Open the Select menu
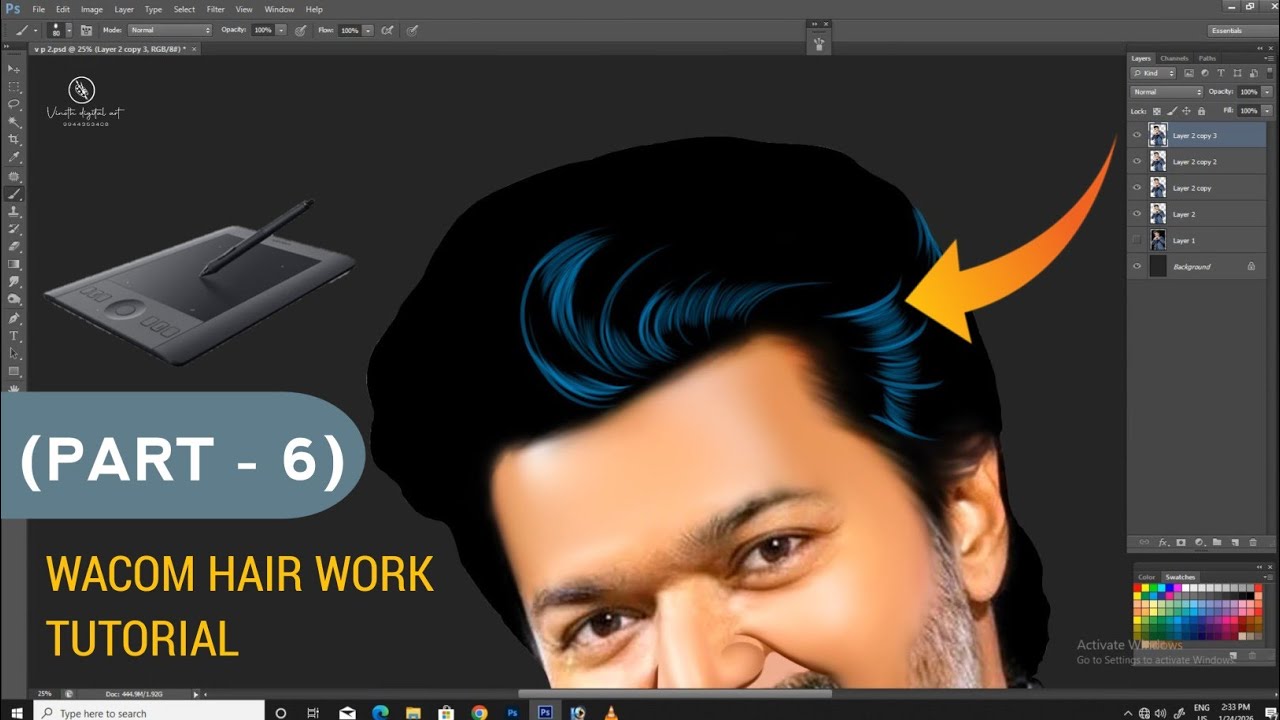 [x=184, y=9]
